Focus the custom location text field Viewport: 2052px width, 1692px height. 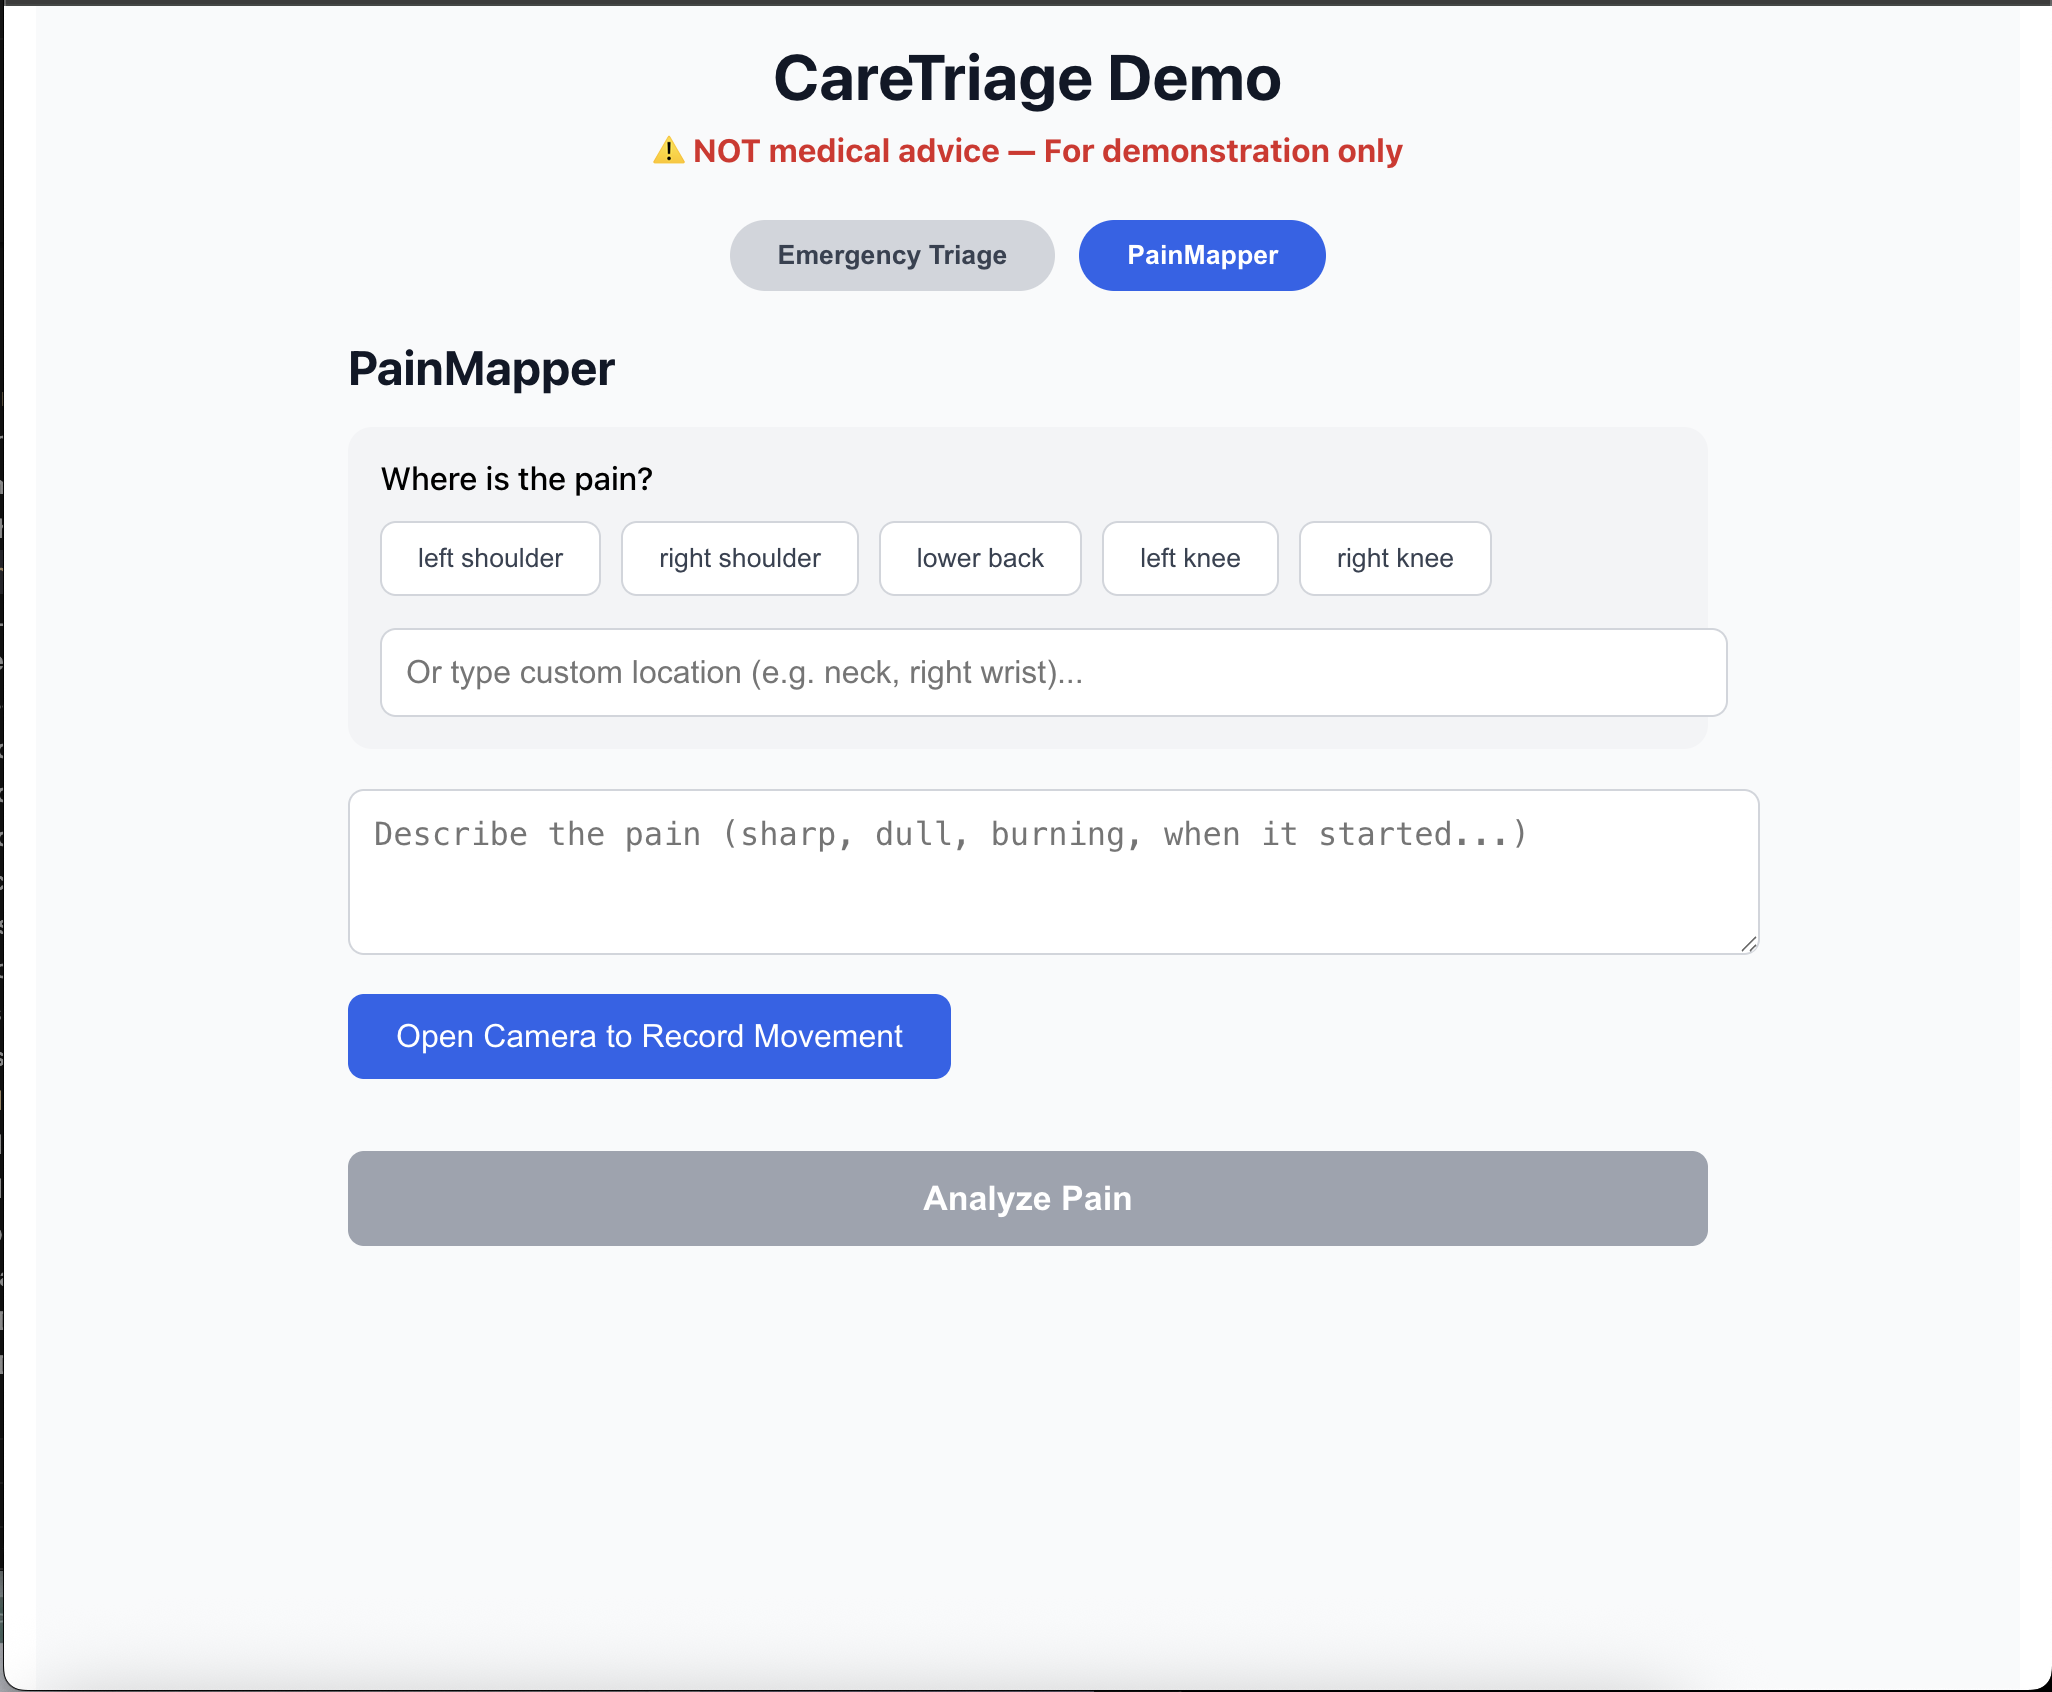pos(1052,673)
